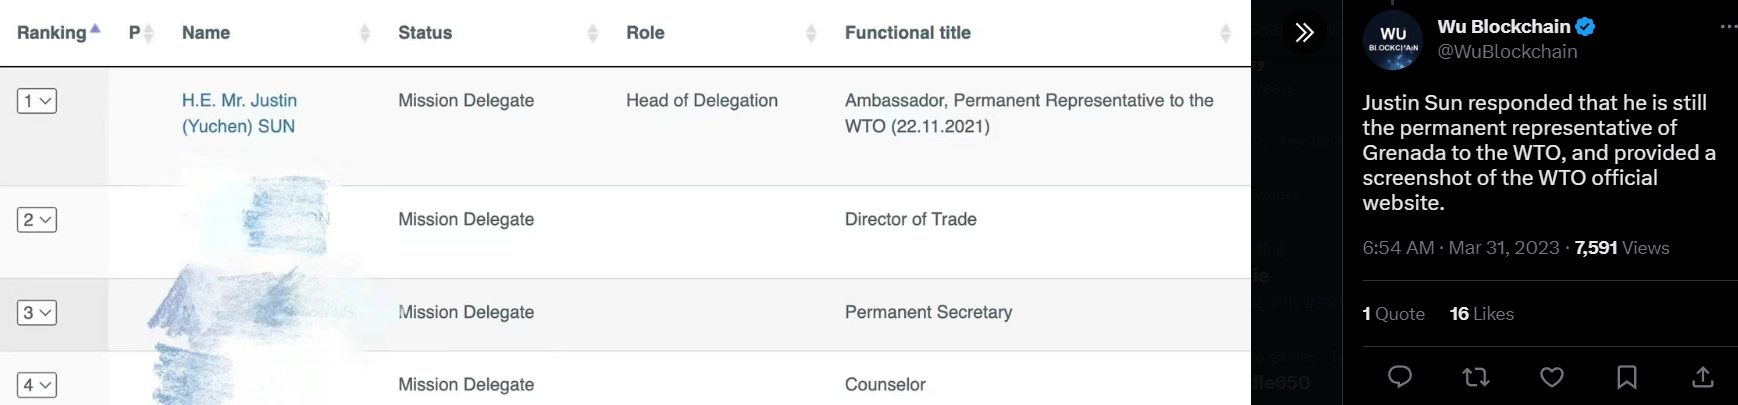This screenshot has width=1738, height=405.
Task: Open ranking 4 dropdown
Action: (x=37, y=385)
